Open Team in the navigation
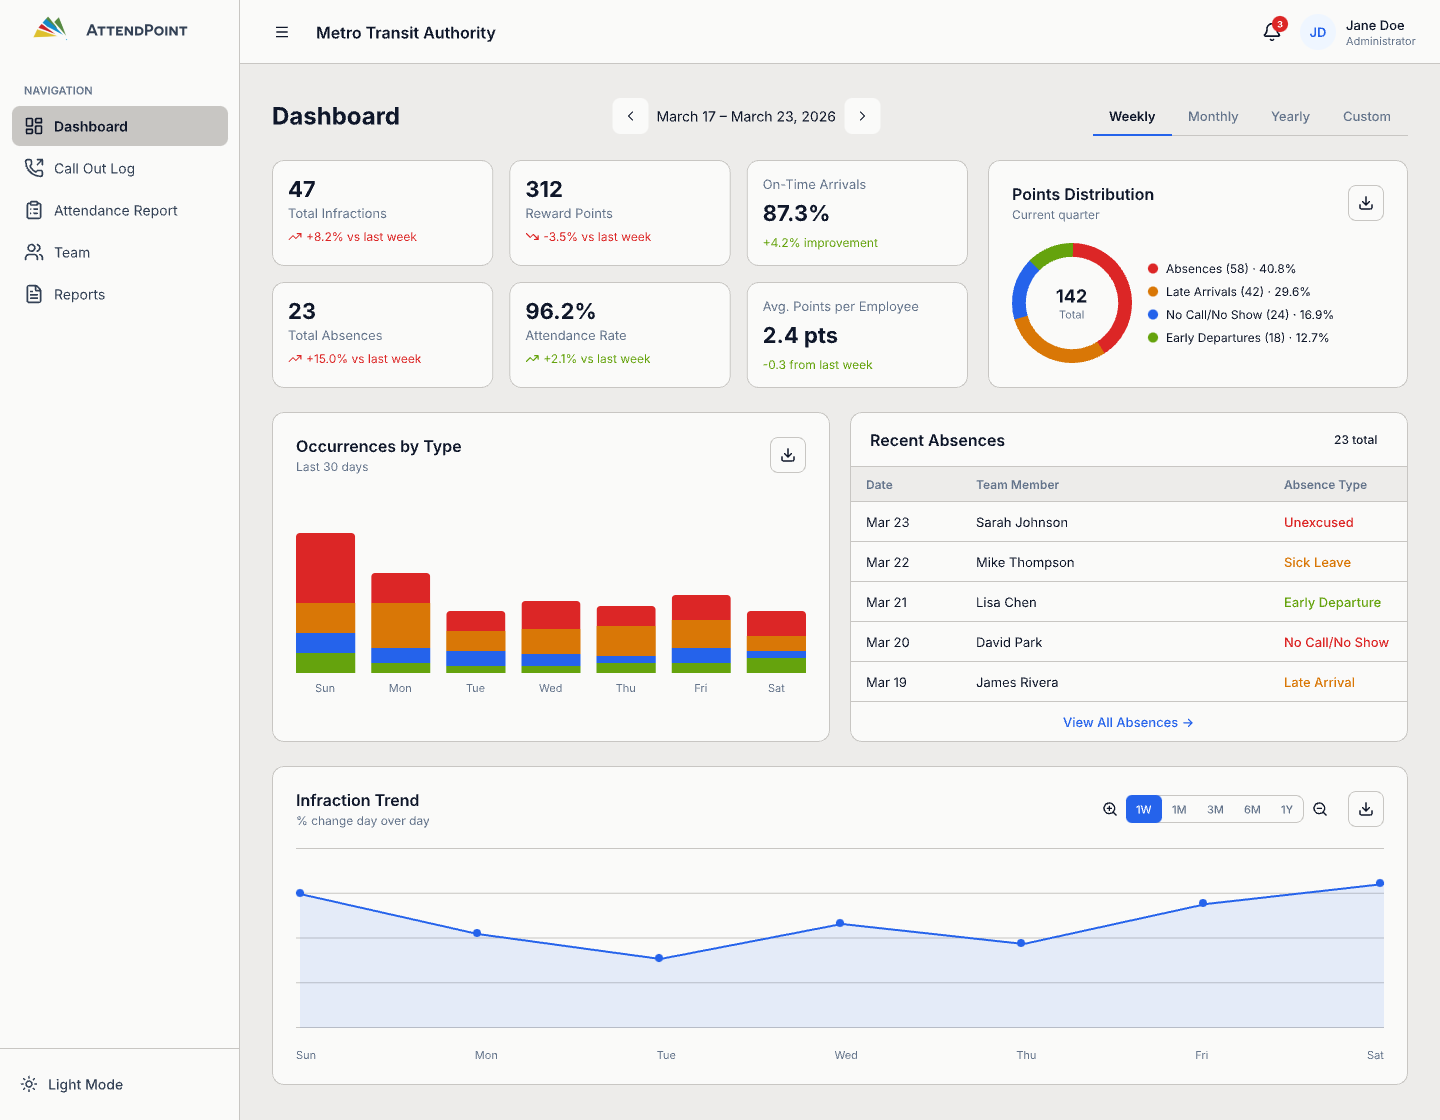The image size is (1440, 1120). 120,252
